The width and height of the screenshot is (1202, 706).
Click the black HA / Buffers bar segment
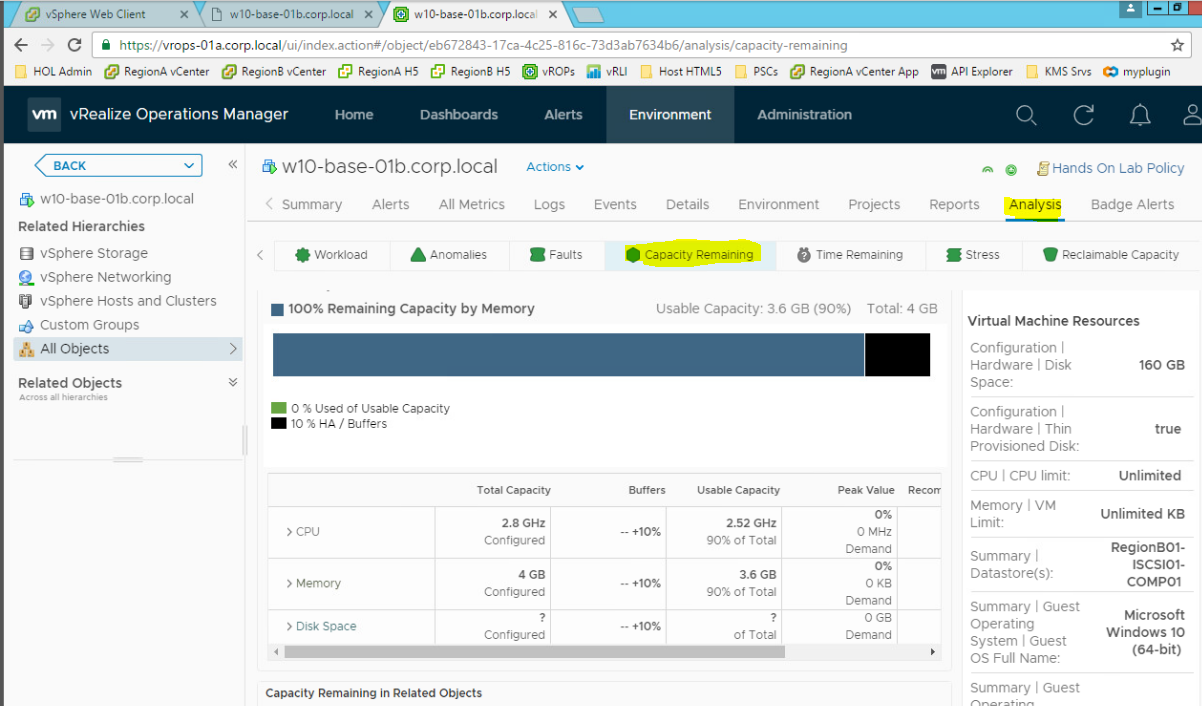pos(897,355)
